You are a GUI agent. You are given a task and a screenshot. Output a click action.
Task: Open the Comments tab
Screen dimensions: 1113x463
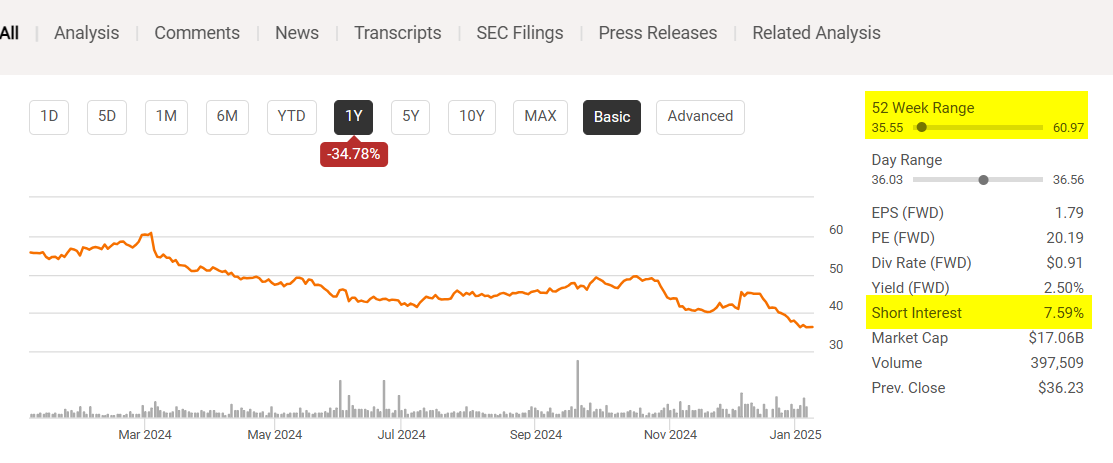point(197,33)
